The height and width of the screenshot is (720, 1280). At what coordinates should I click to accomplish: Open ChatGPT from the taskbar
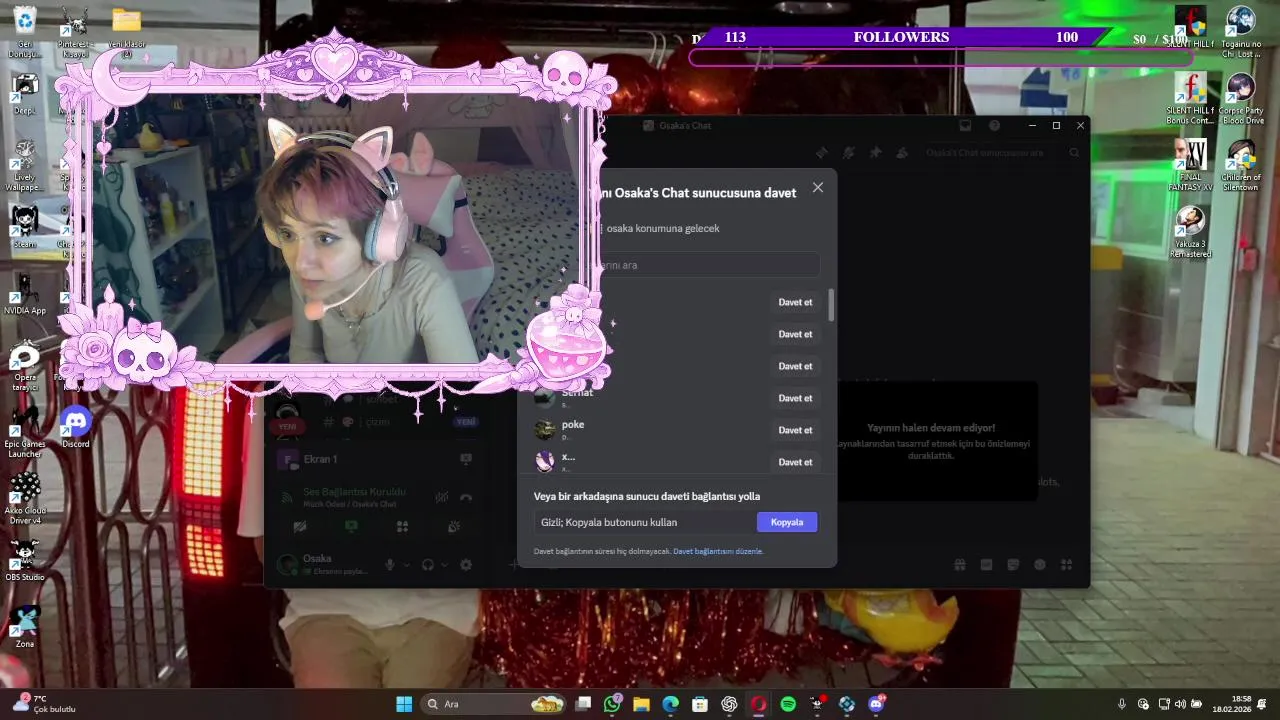point(730,704)
